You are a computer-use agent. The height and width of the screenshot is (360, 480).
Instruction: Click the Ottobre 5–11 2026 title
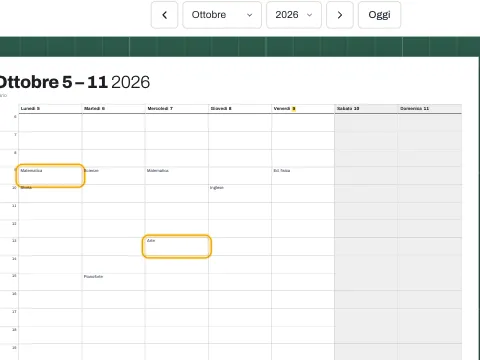[x=74, y=82]
